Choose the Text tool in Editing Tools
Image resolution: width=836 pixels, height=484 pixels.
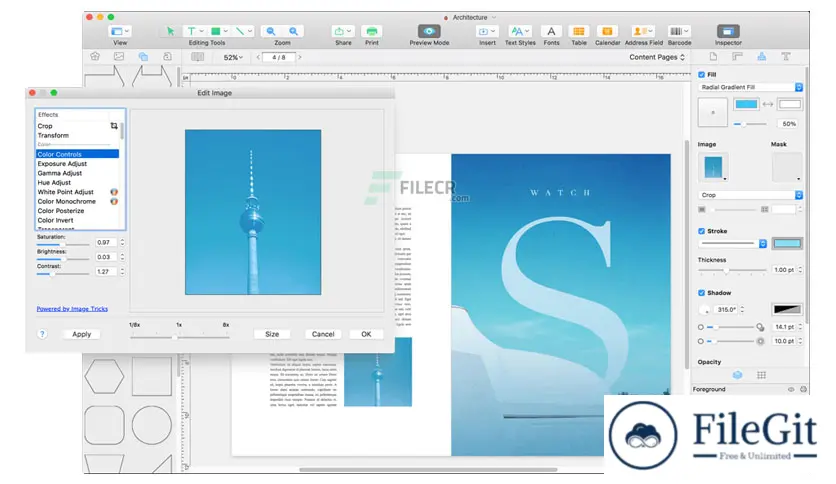[x=191, y=31]
